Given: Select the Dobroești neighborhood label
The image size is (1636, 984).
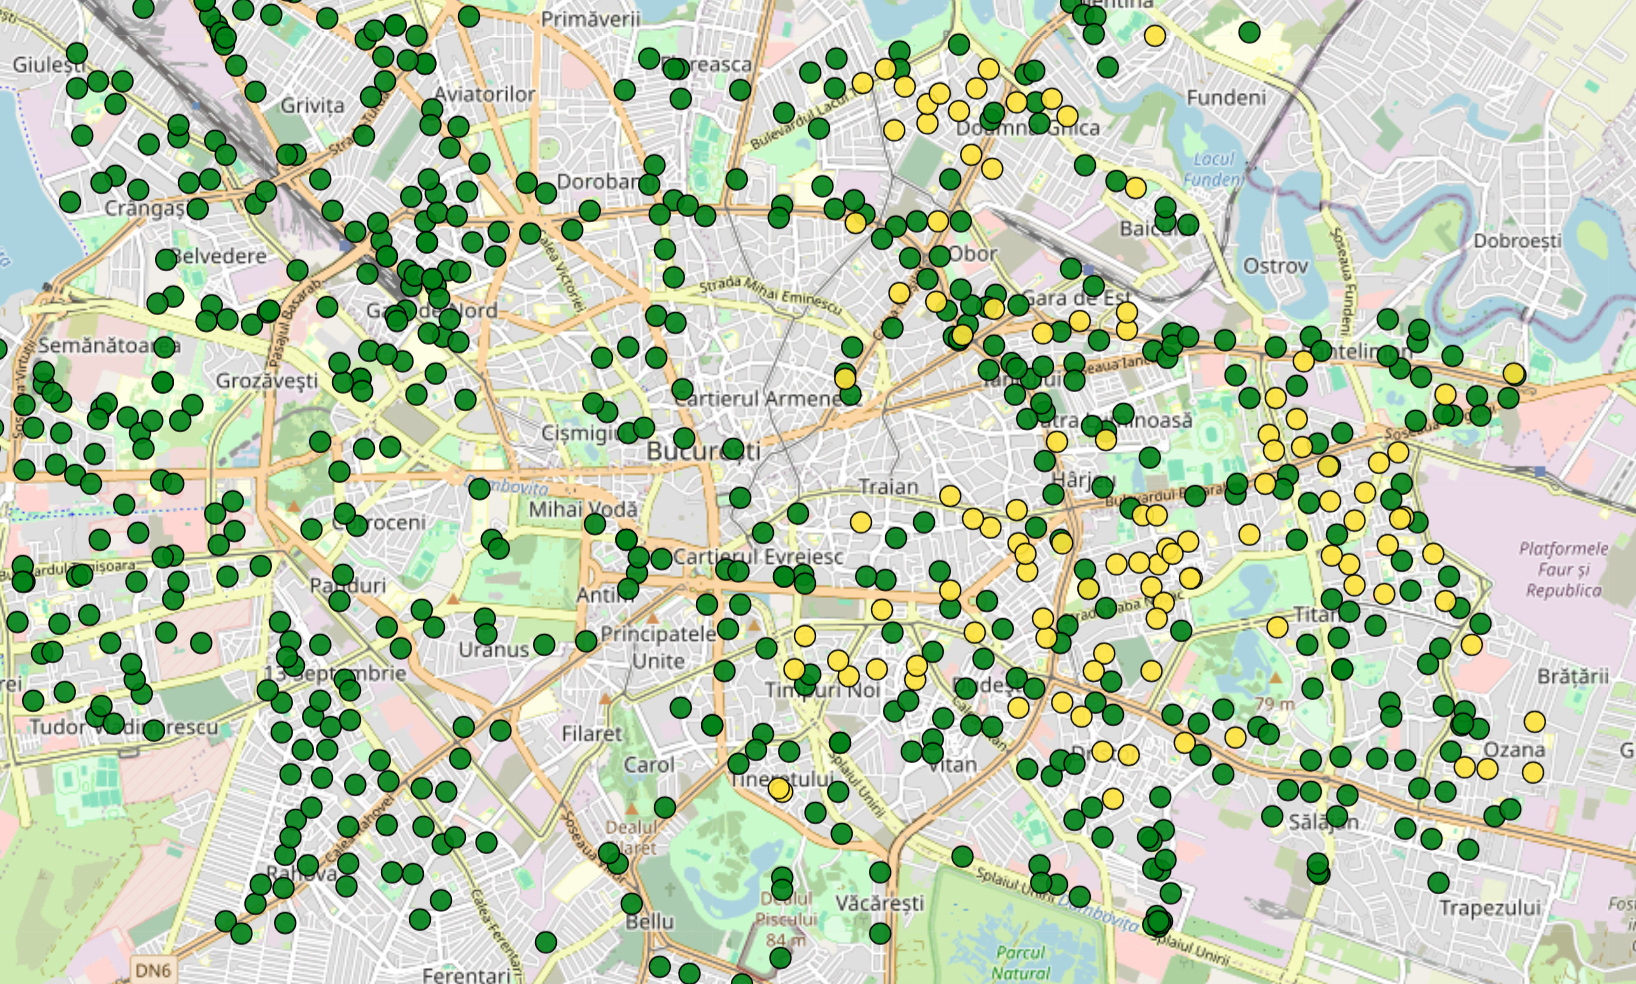Looking at the screenshot, I should pyautogui.click(x=1516, y=241).
